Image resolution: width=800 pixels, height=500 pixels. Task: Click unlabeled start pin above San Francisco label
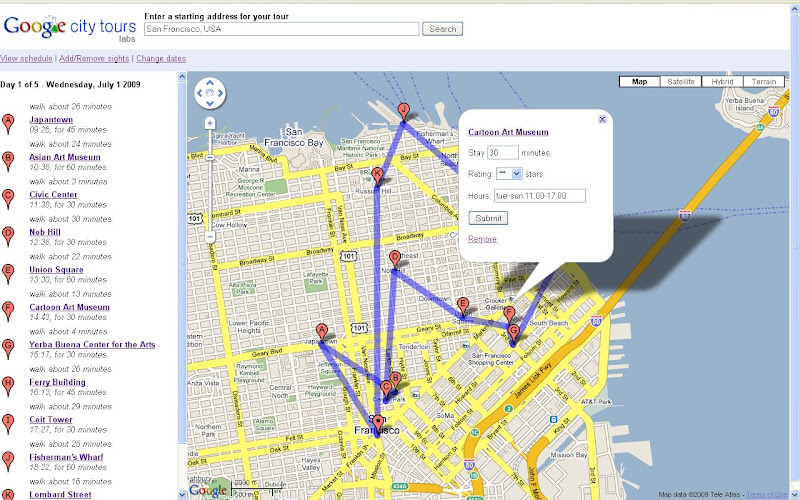[378, 424]
